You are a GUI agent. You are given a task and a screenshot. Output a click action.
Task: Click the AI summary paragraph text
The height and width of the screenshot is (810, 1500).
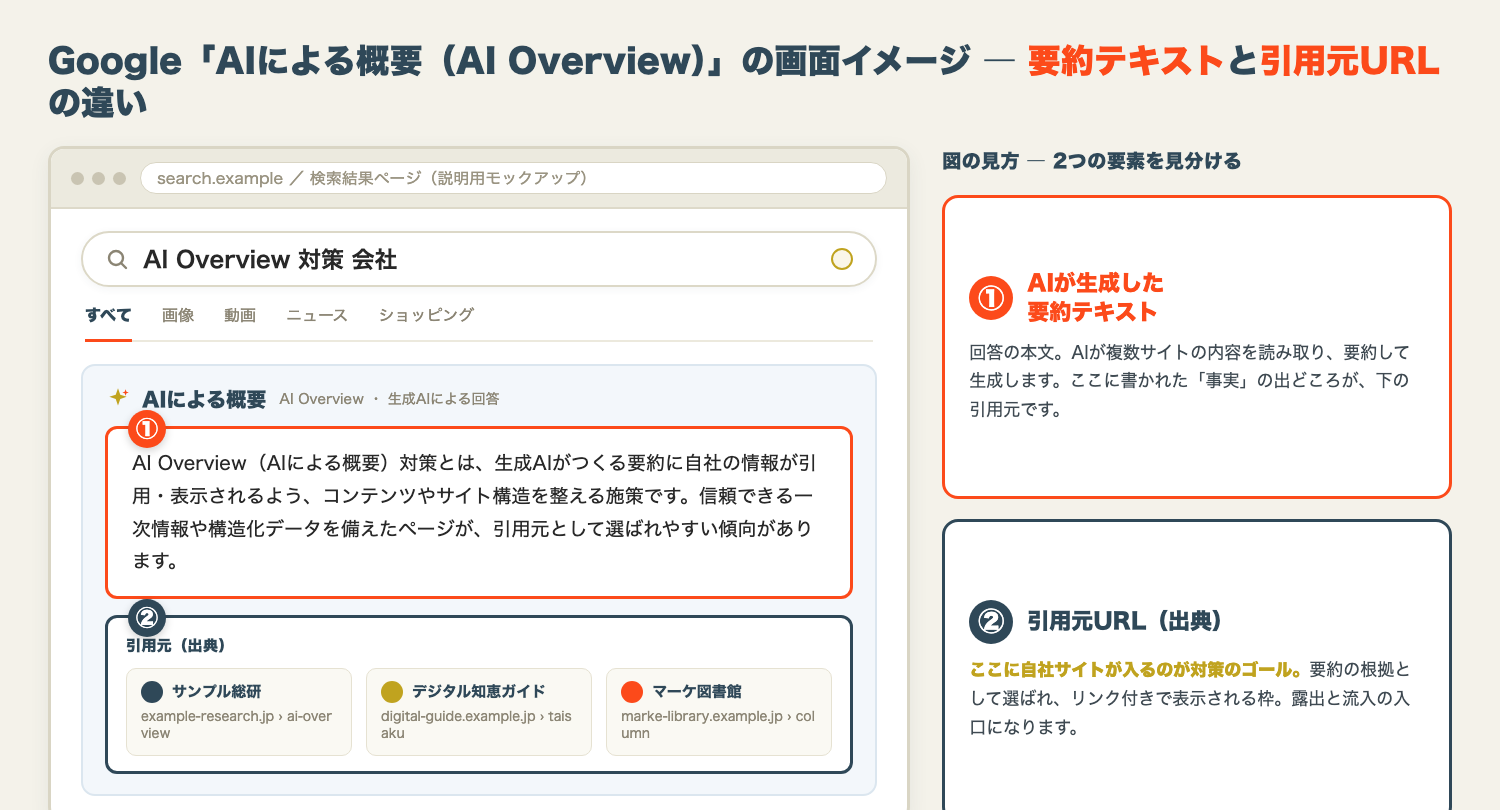[472, 512]
